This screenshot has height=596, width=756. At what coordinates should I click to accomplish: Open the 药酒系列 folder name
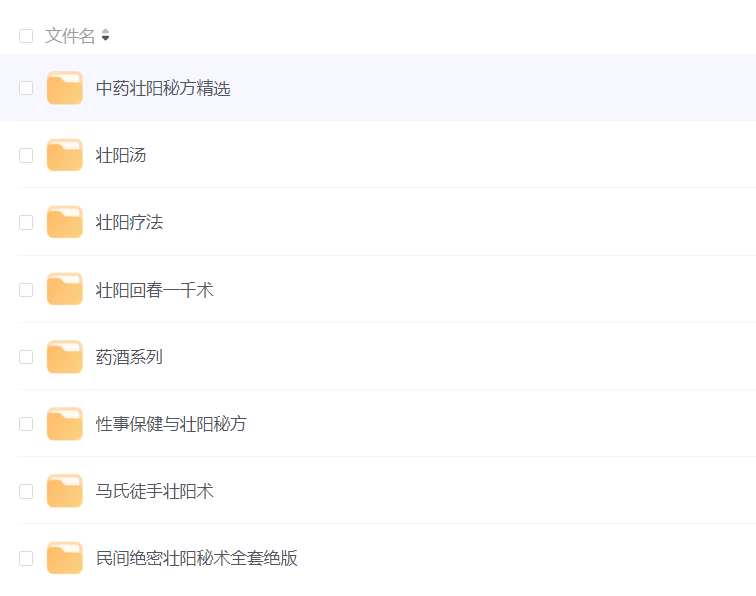click(129, 356)
